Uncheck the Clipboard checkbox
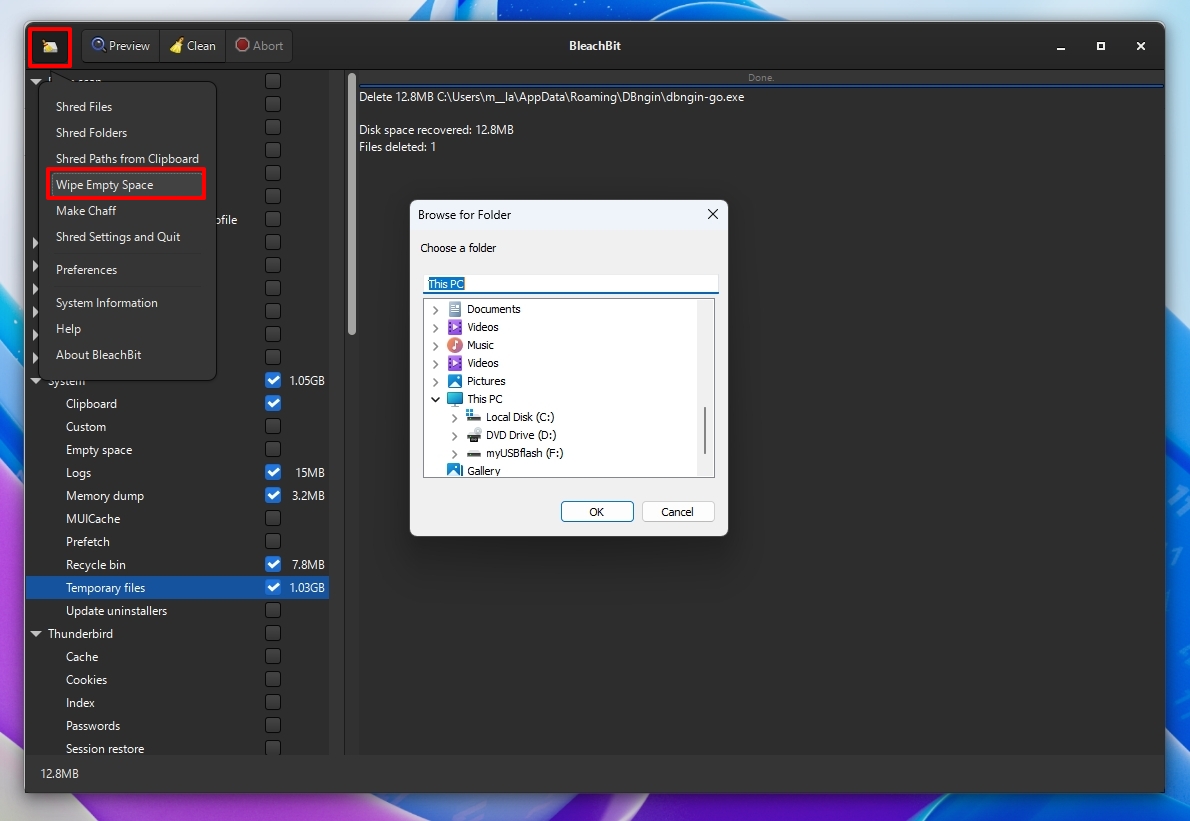The height and width of the screenshot is (821, 1190). click(273, 403)
